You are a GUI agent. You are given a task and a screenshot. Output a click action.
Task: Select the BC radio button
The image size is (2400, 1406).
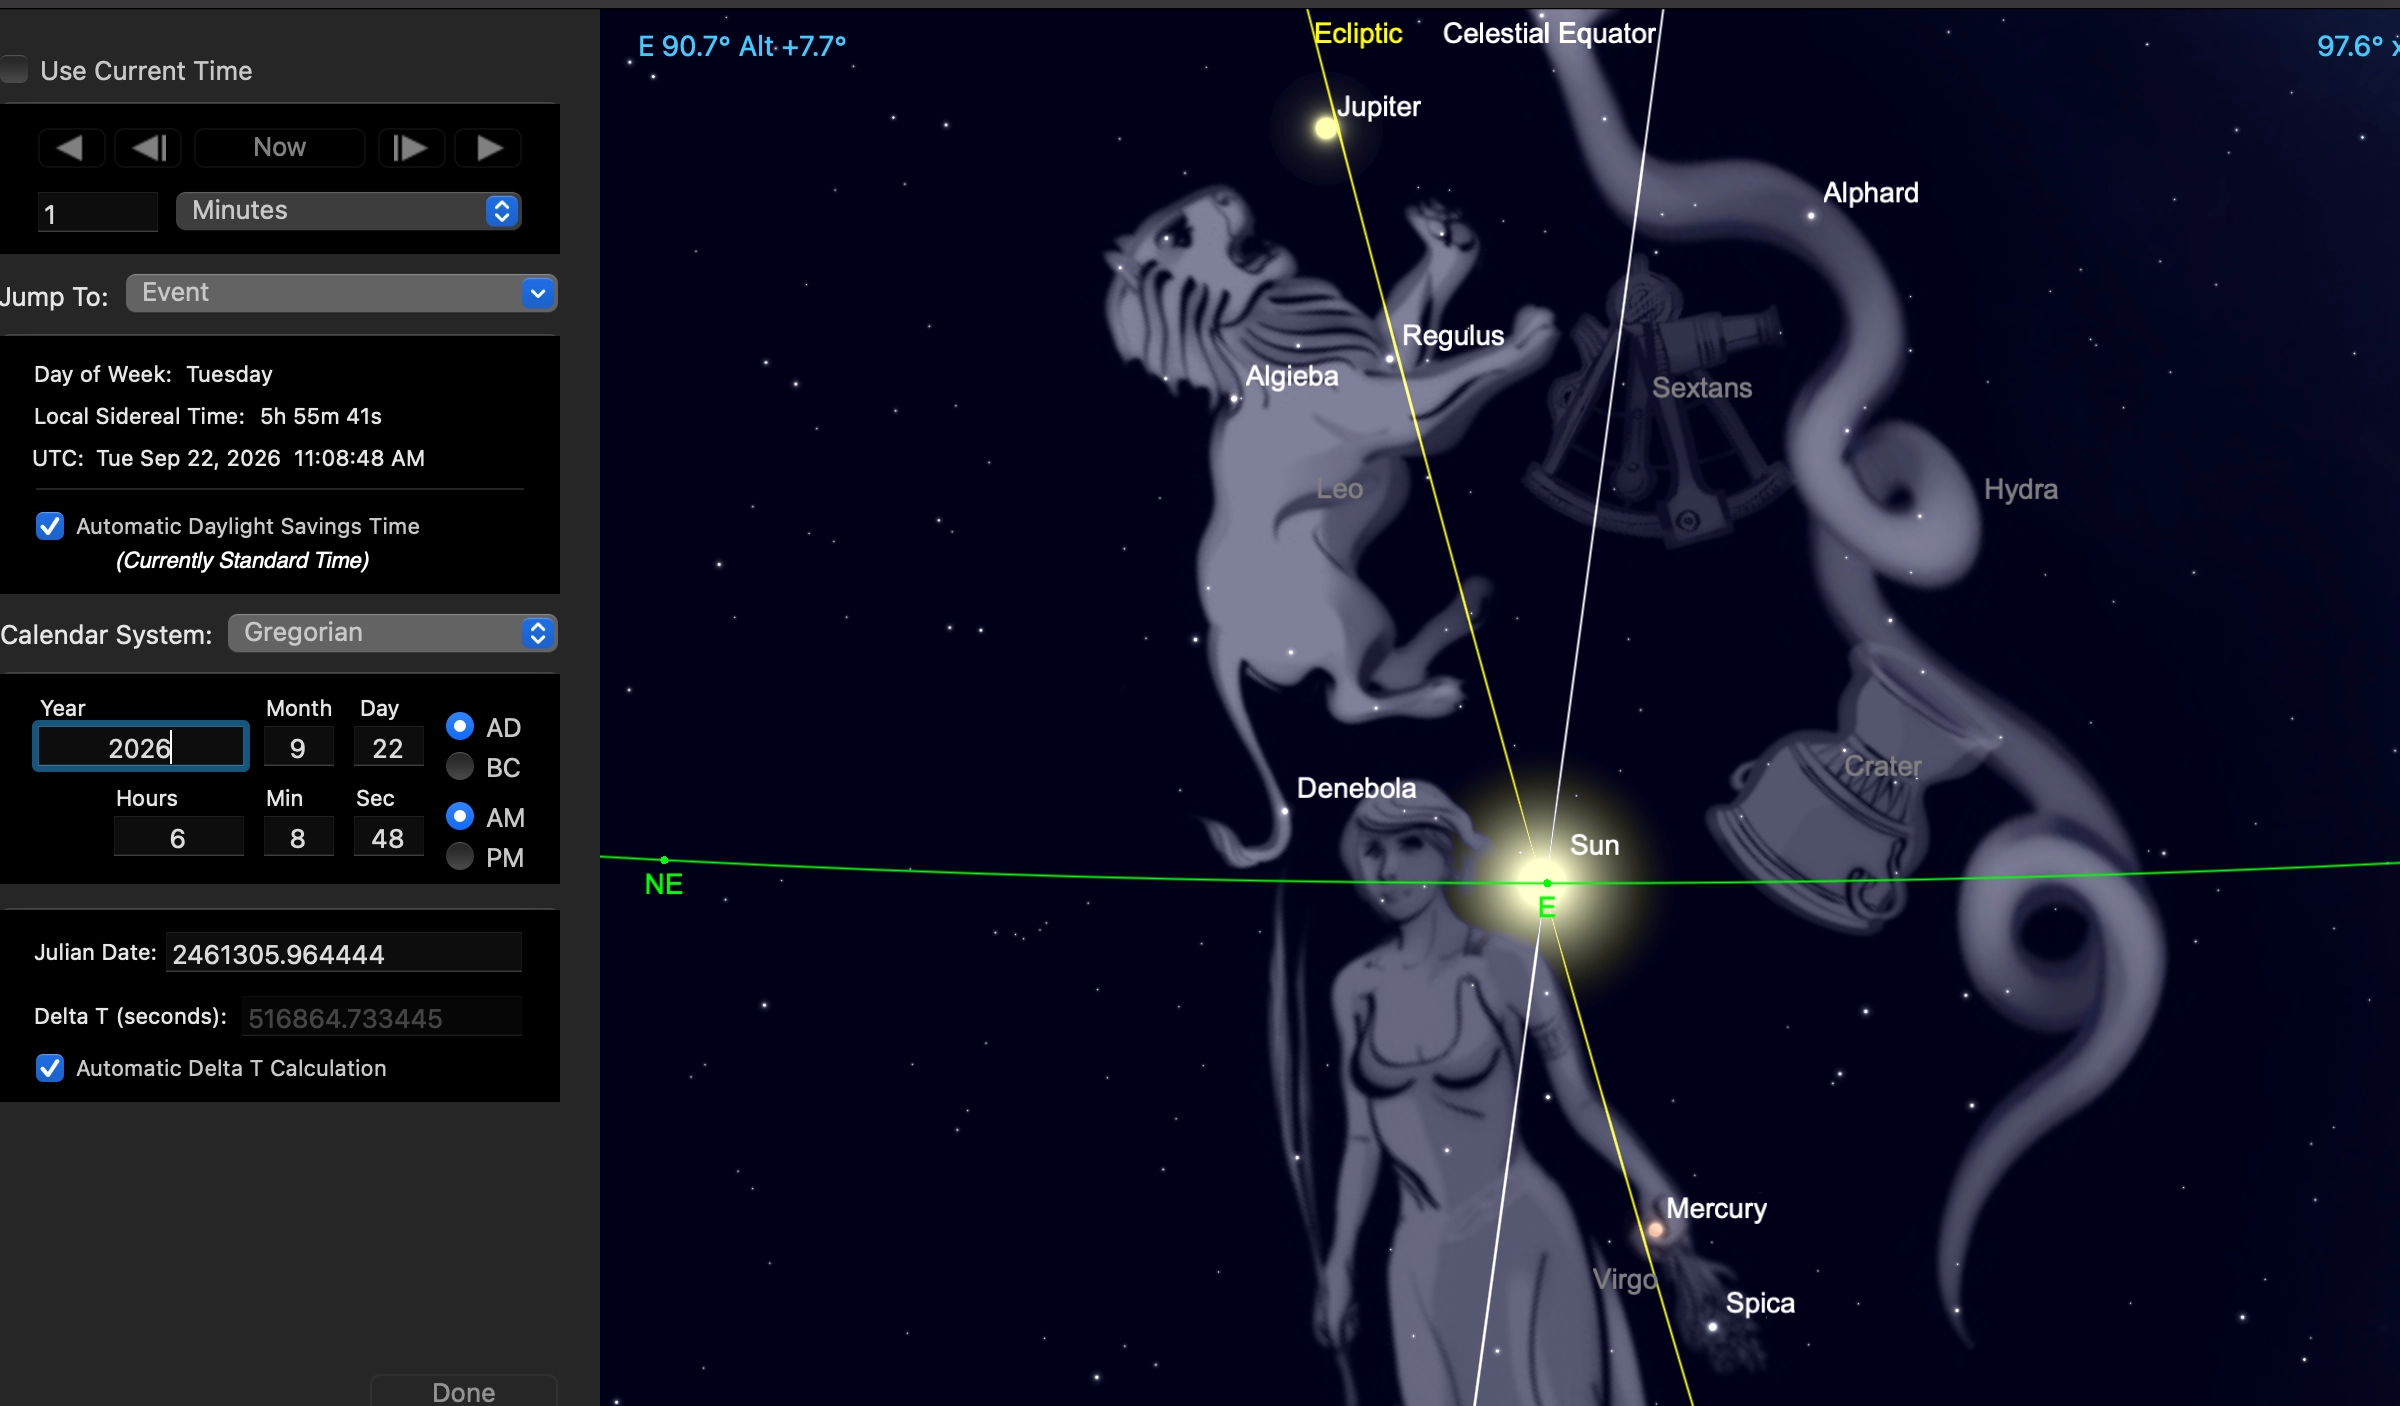[460, 767]
